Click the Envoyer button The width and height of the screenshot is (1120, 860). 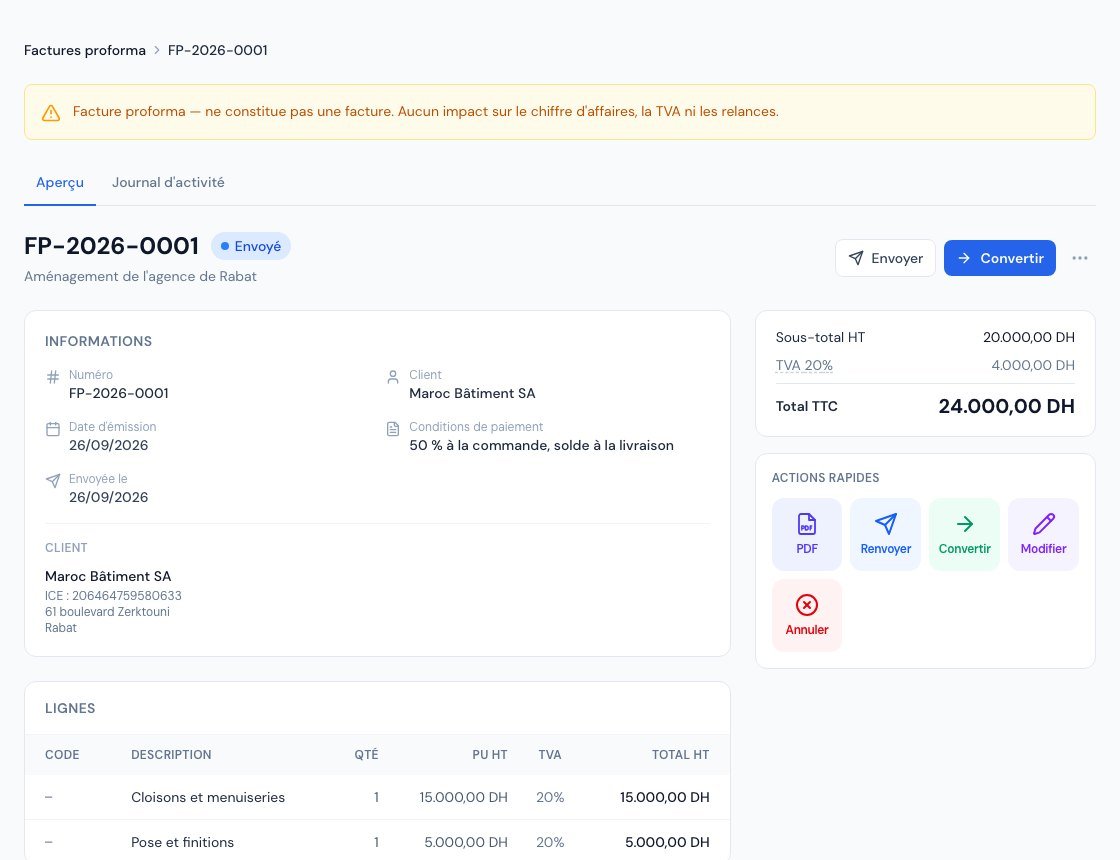[x=885, y=258]
